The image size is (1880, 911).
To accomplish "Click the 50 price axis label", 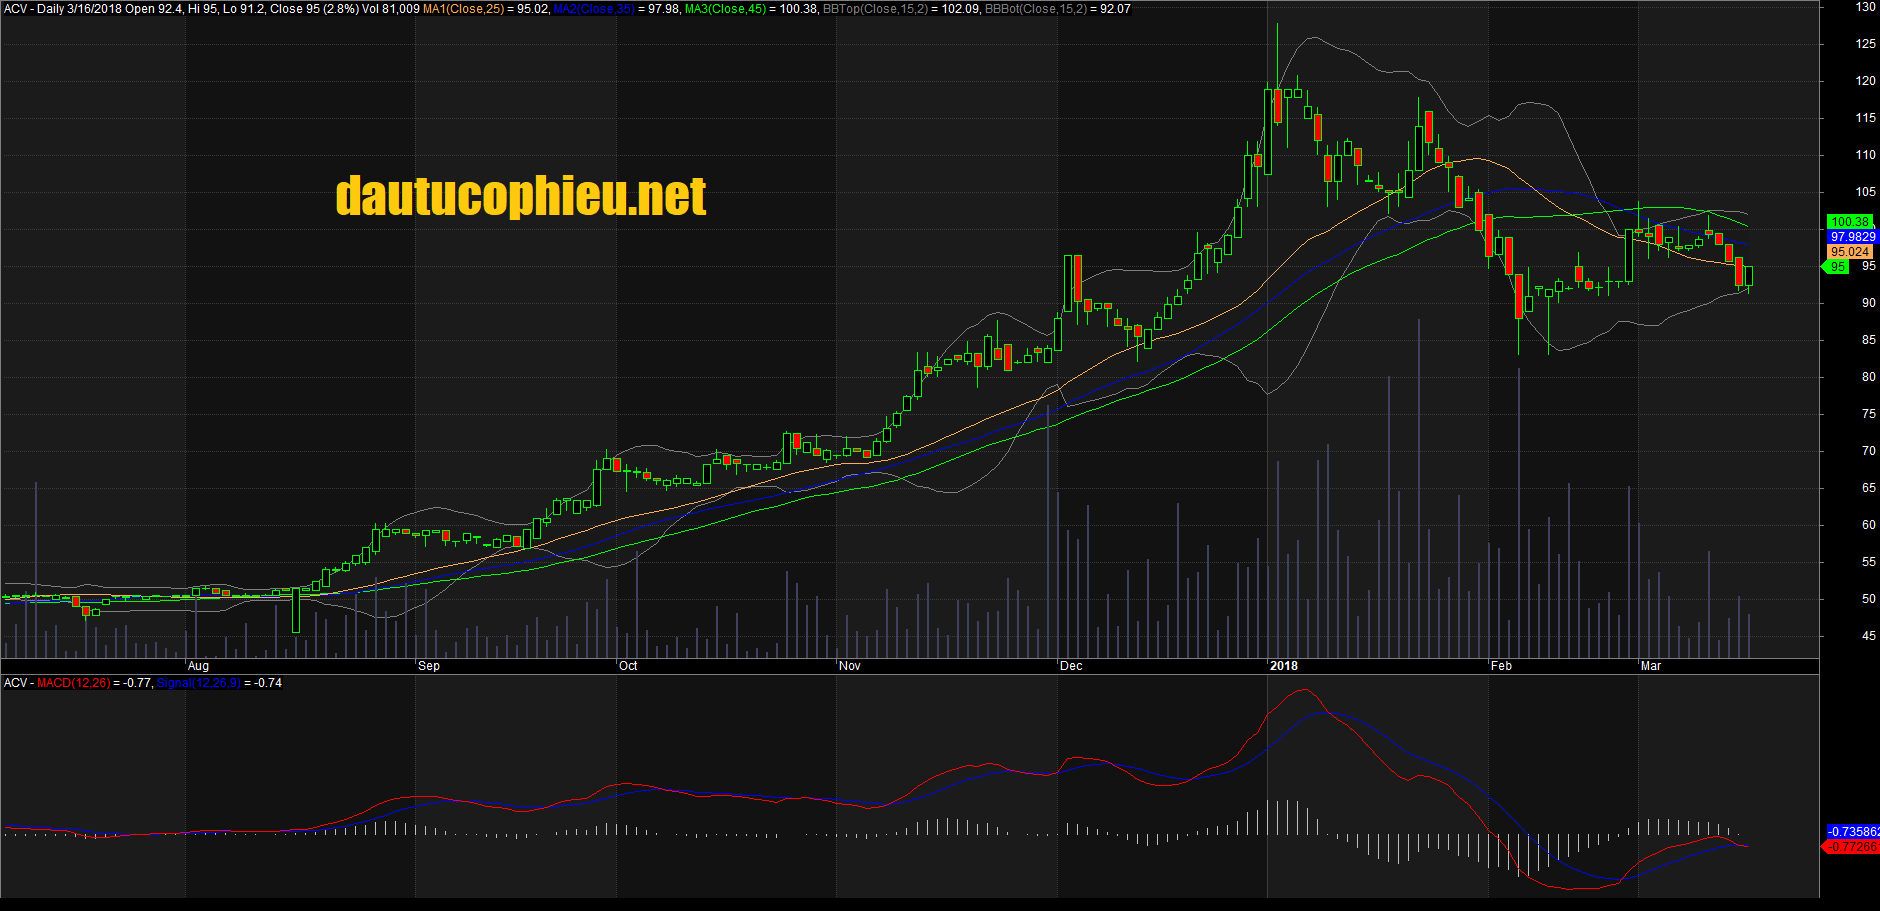I will coord(1868,599).
